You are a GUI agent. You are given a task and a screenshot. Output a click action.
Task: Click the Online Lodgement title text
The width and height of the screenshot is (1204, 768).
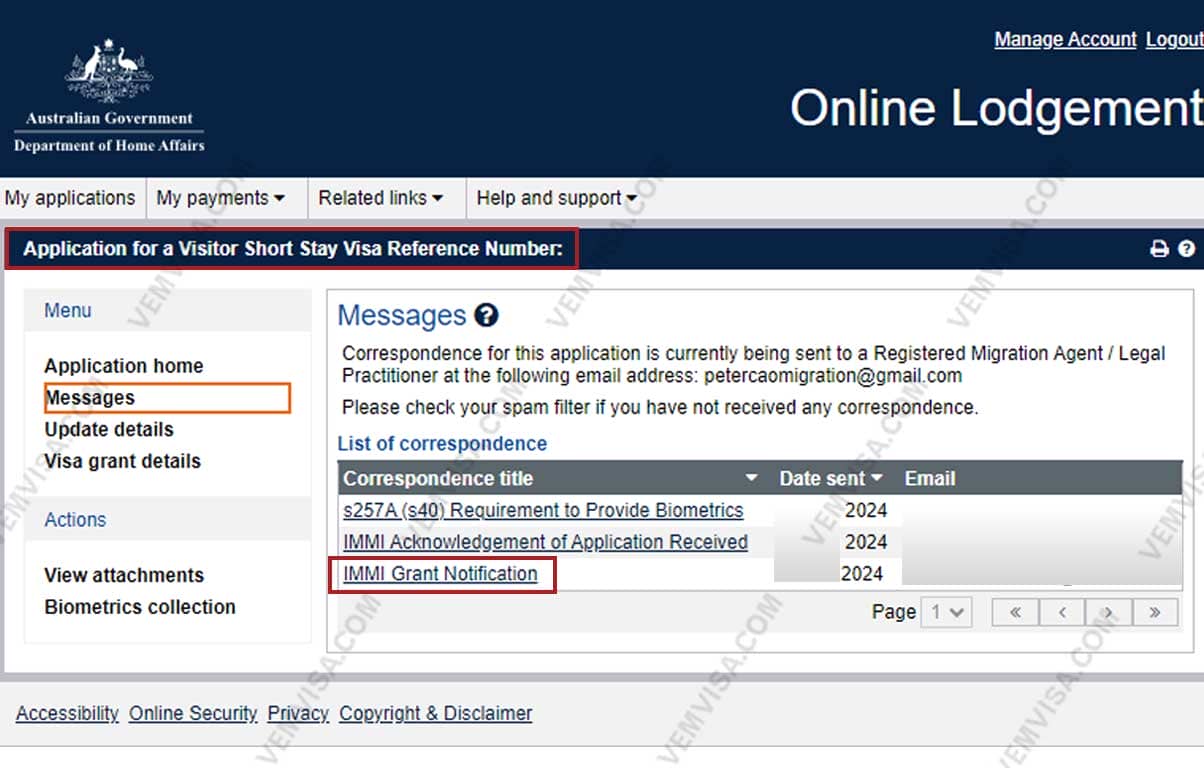point(996,108)
